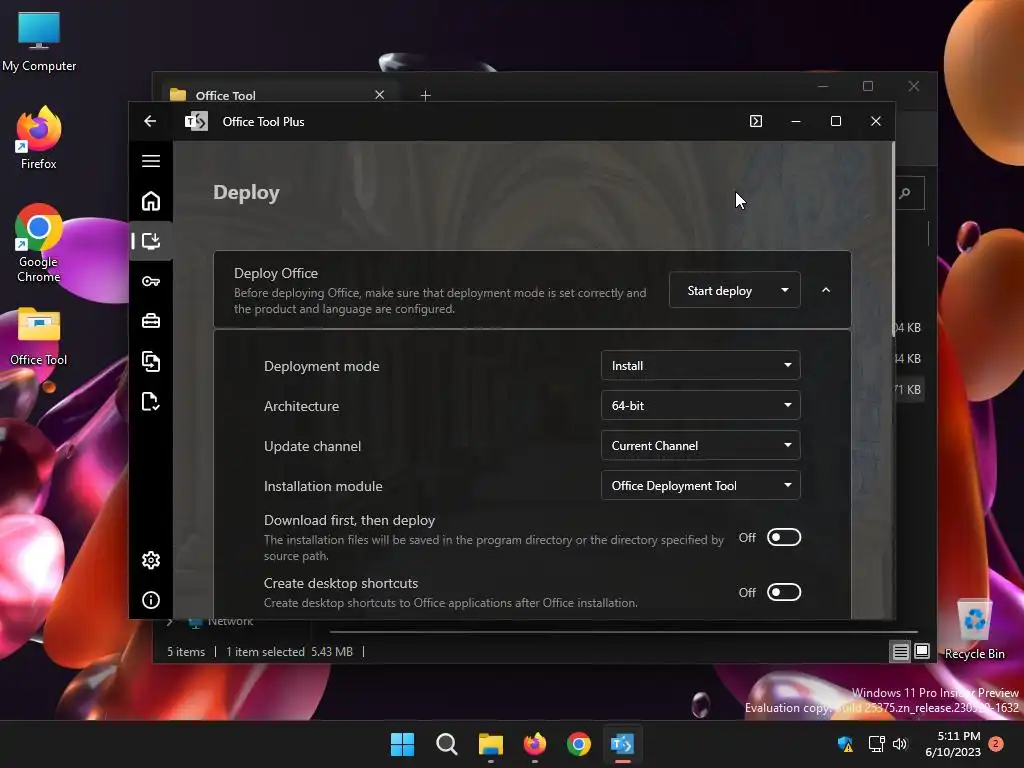1024x768 pixels.
Task: Select the Deploy sidebar icon
Action: pos(151,241)
